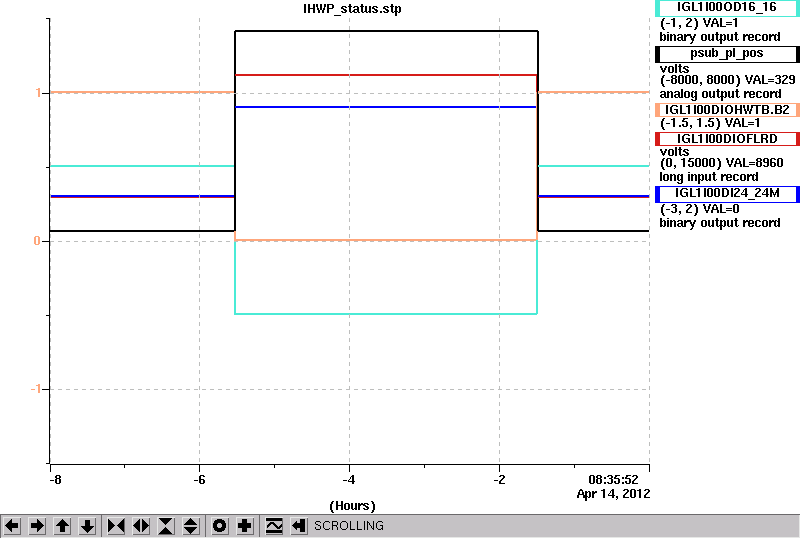Click the (-1.5, 1.5) VAL=1 range text

pyautogui.click(x=710, y=123)
